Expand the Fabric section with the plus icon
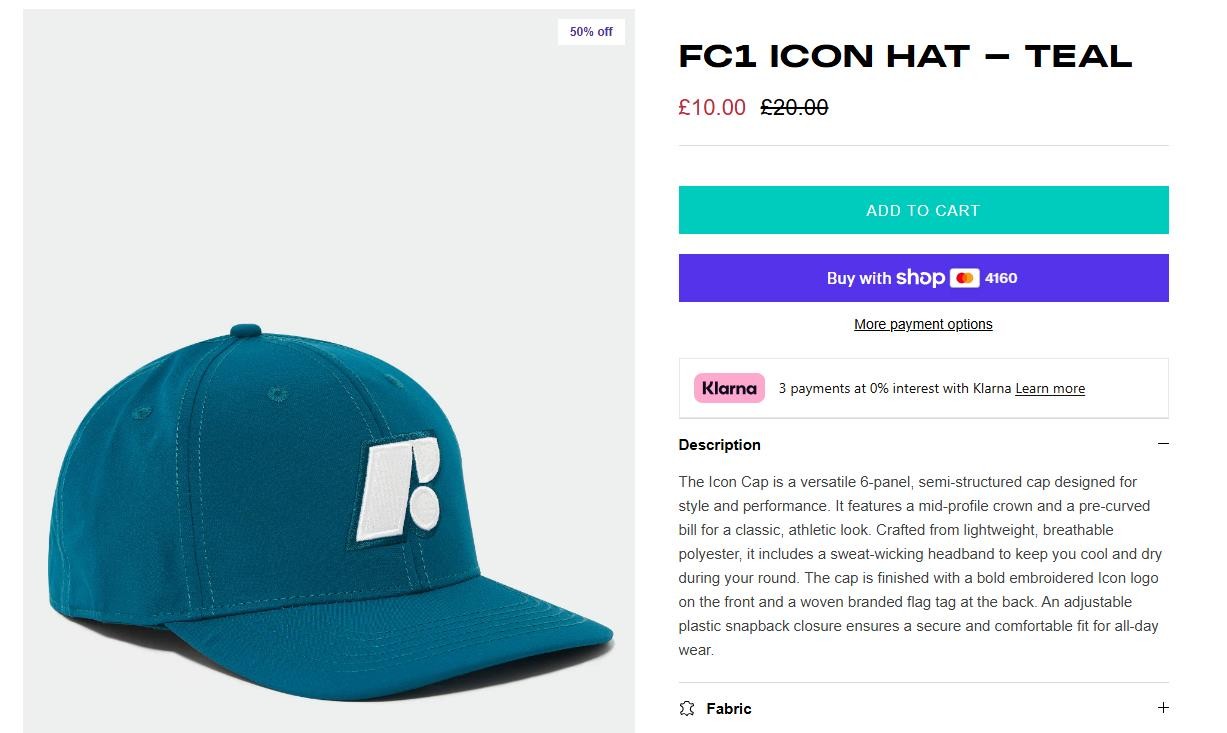Image resolution: width=1227 pixels, height=733 pixels. (x=1162, y=708)
